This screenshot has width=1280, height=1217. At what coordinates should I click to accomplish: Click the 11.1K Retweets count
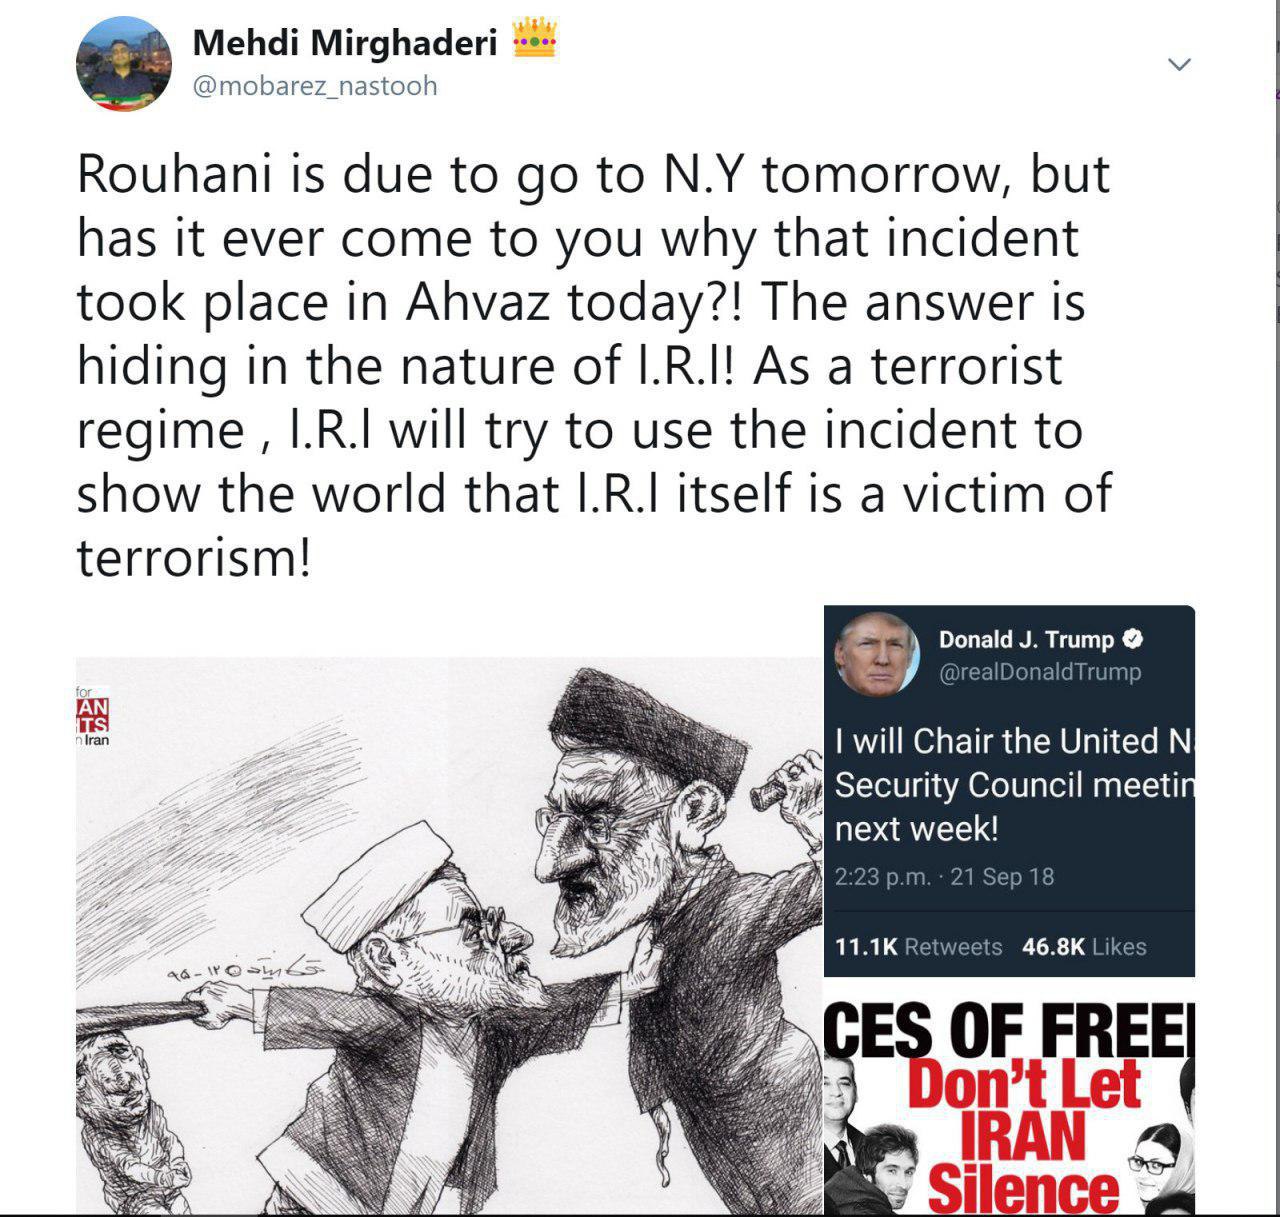tap(918, 946)
